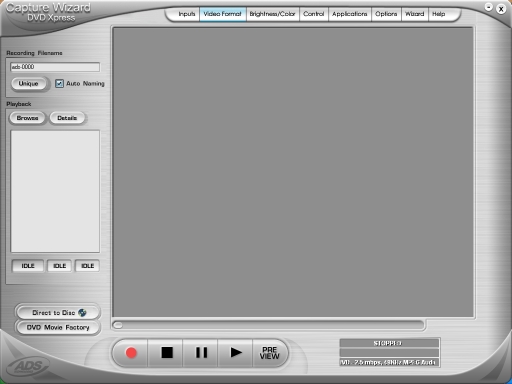Viewport: 512px width, 384px height.
Task: Minimize the Capture Wizard window
Action: point(488,7)
